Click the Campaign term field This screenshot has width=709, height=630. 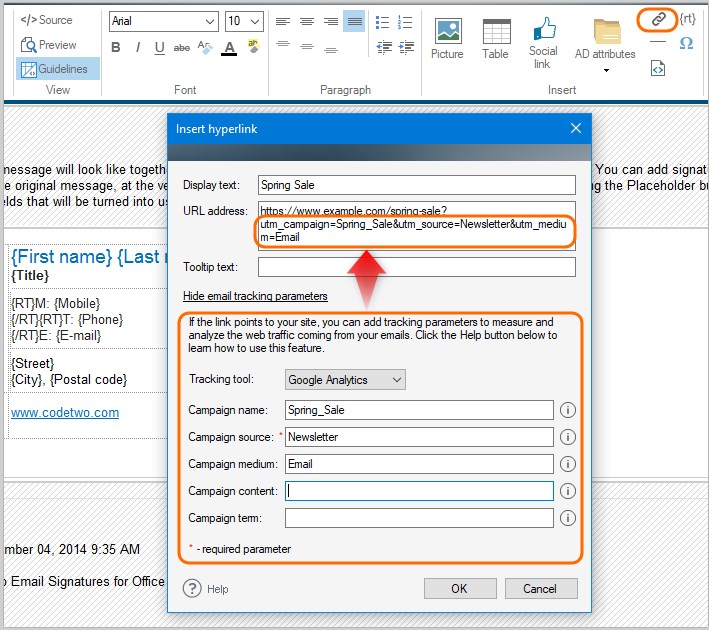(419, 518)
